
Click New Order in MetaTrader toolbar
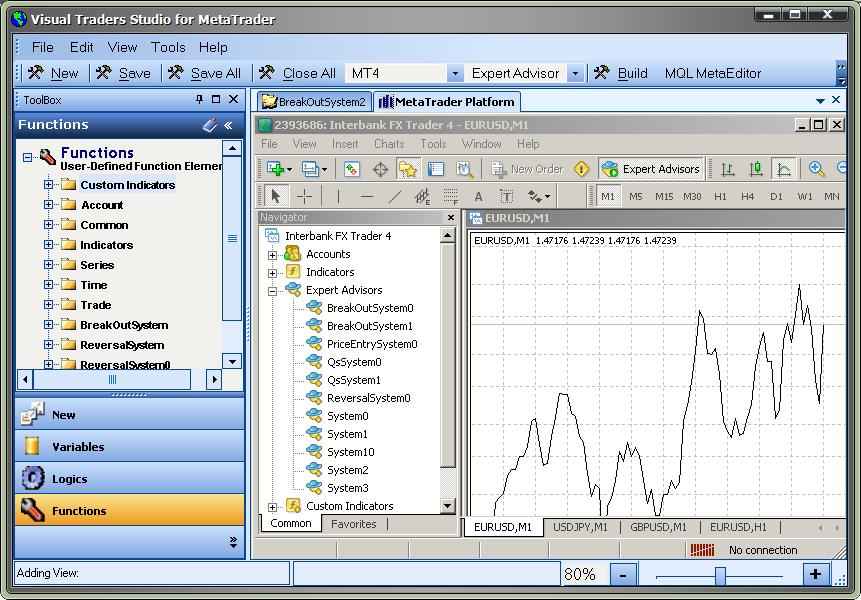(527, 169)
